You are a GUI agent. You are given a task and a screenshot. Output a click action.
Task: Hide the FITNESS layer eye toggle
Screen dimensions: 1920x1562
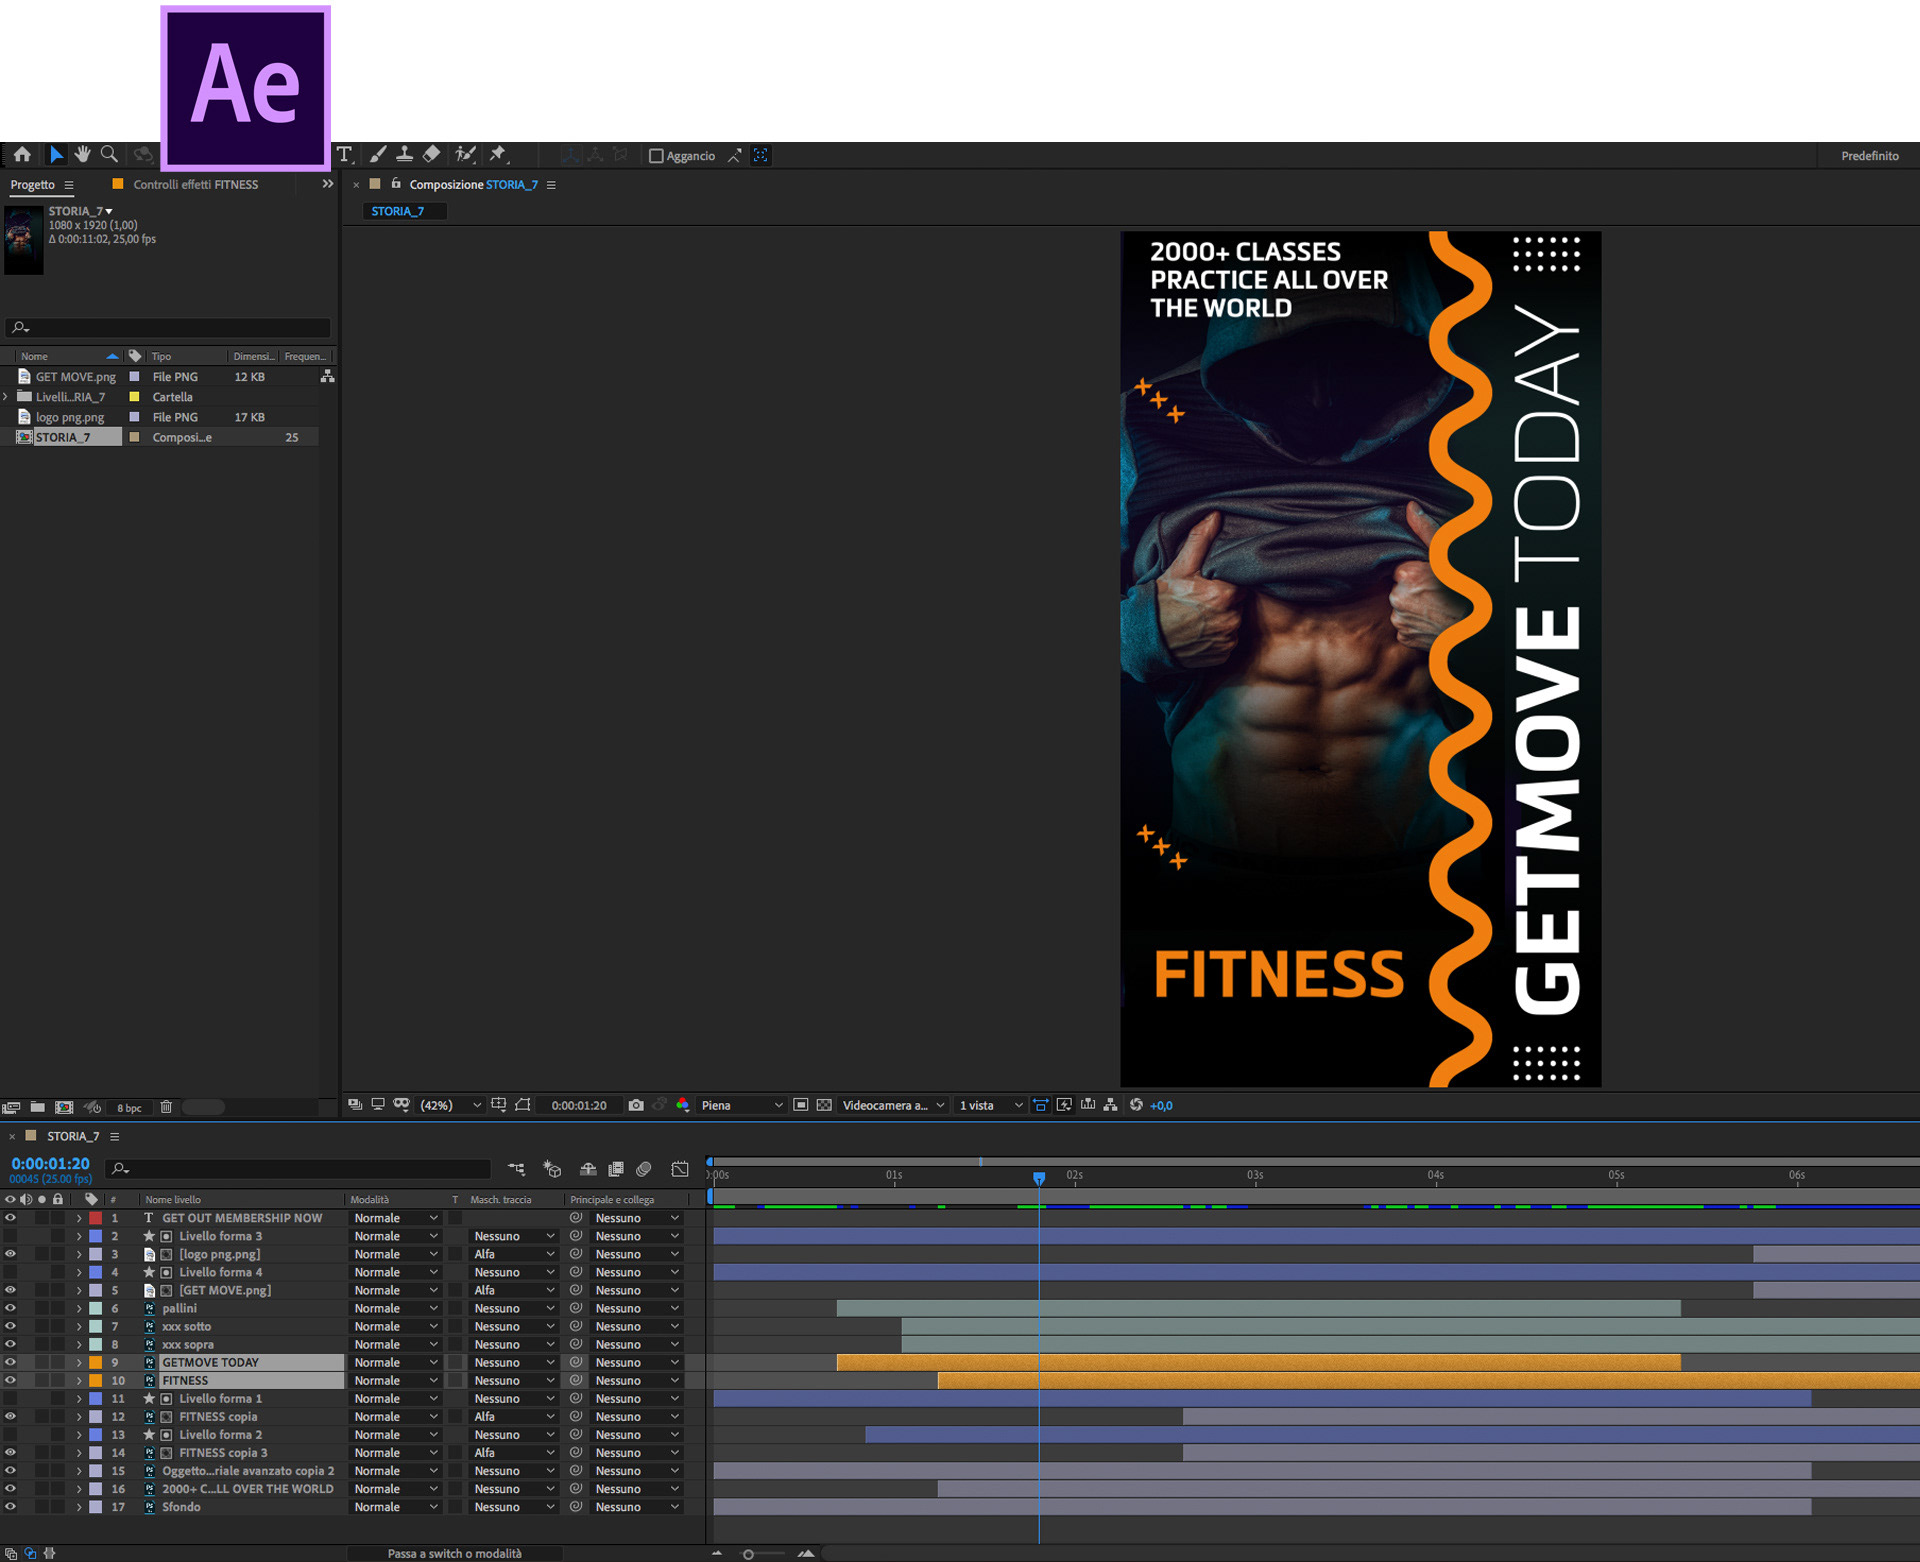pyautogui.click(x=10, y=1380)
